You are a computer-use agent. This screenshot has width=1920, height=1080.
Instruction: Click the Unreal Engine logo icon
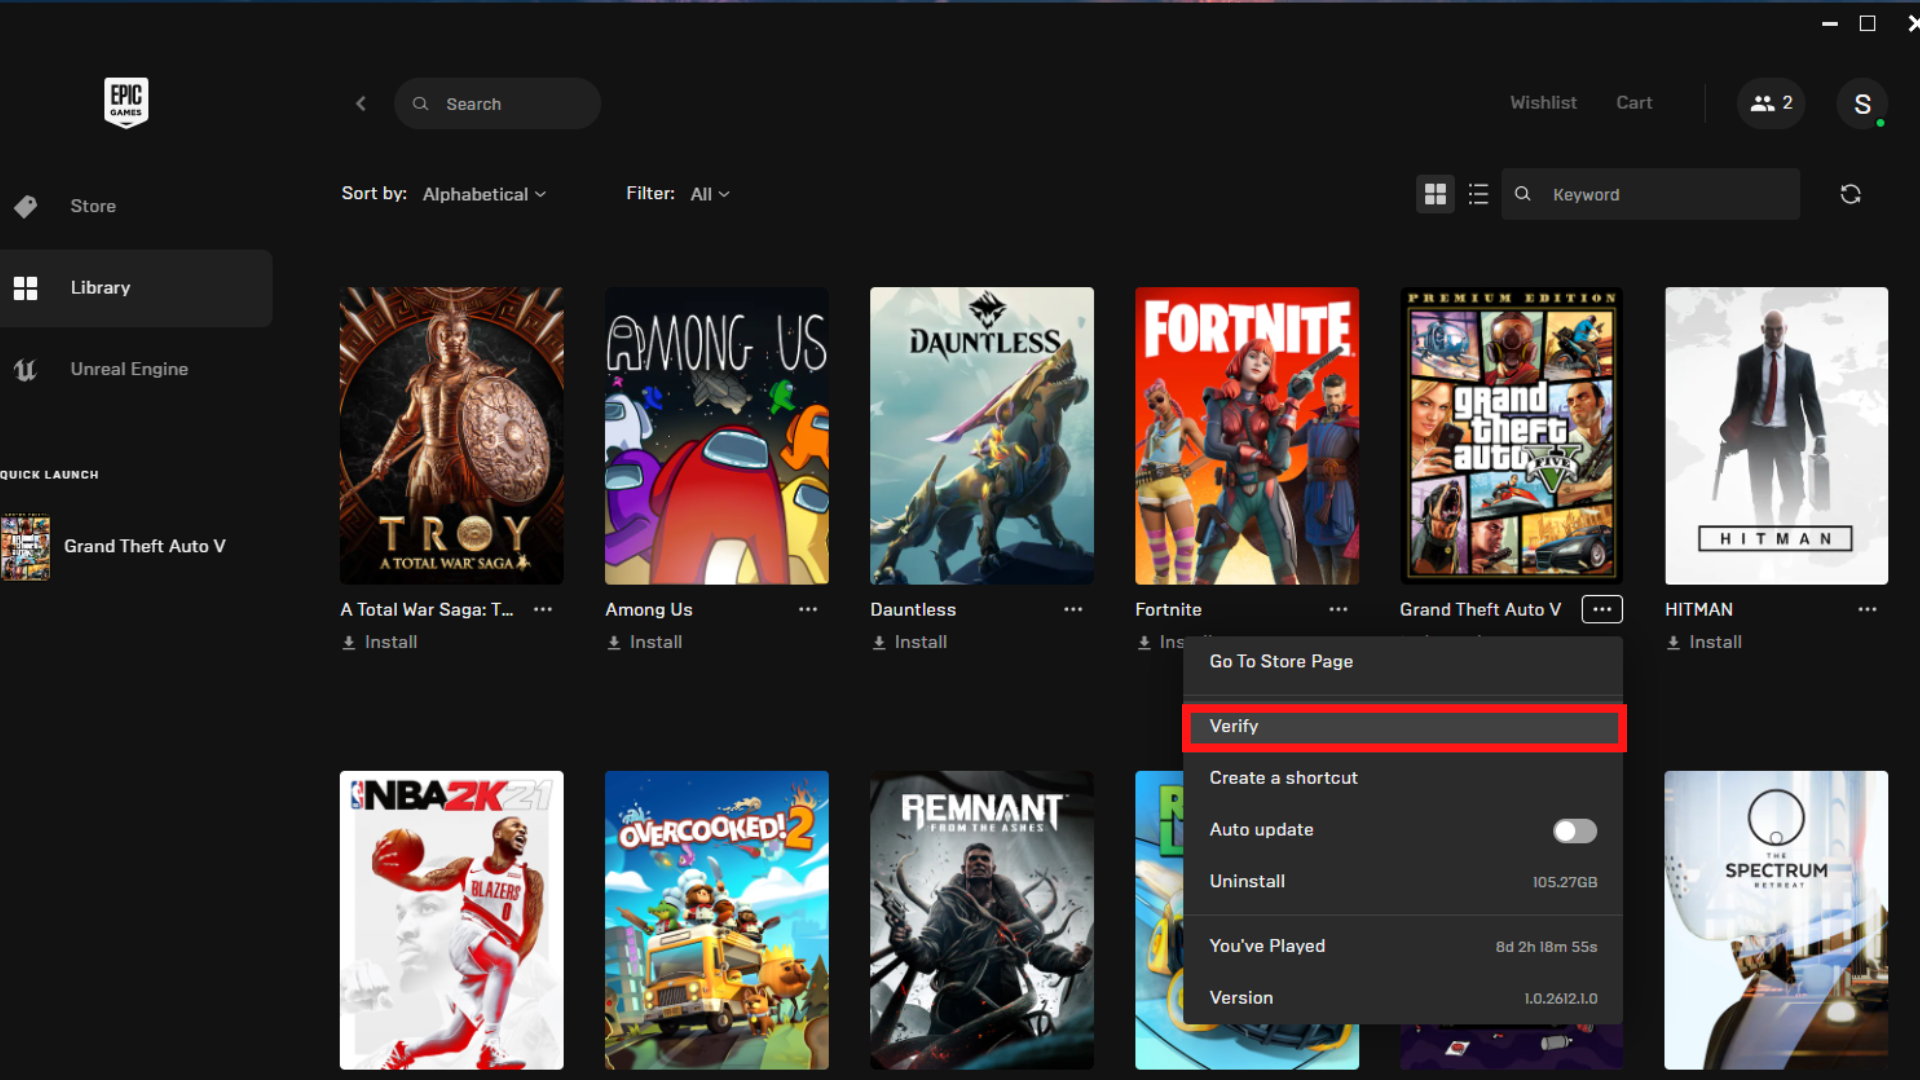(26, 370)
